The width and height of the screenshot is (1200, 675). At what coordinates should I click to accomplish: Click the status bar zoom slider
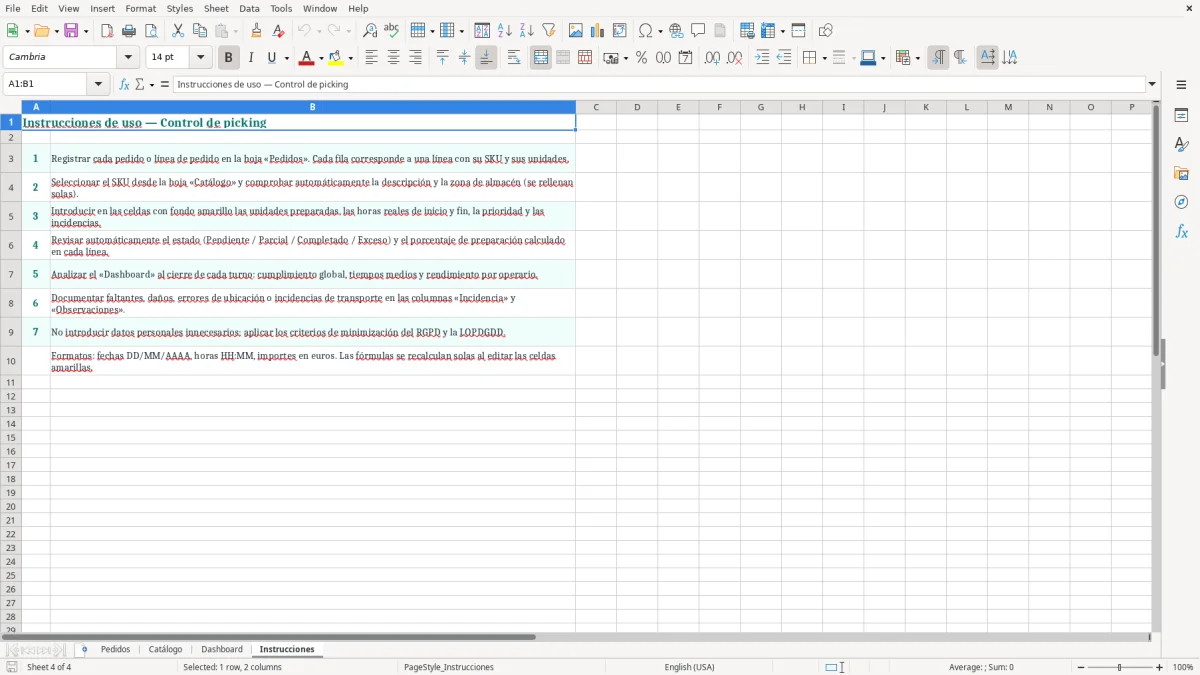tap(1120, 667)
